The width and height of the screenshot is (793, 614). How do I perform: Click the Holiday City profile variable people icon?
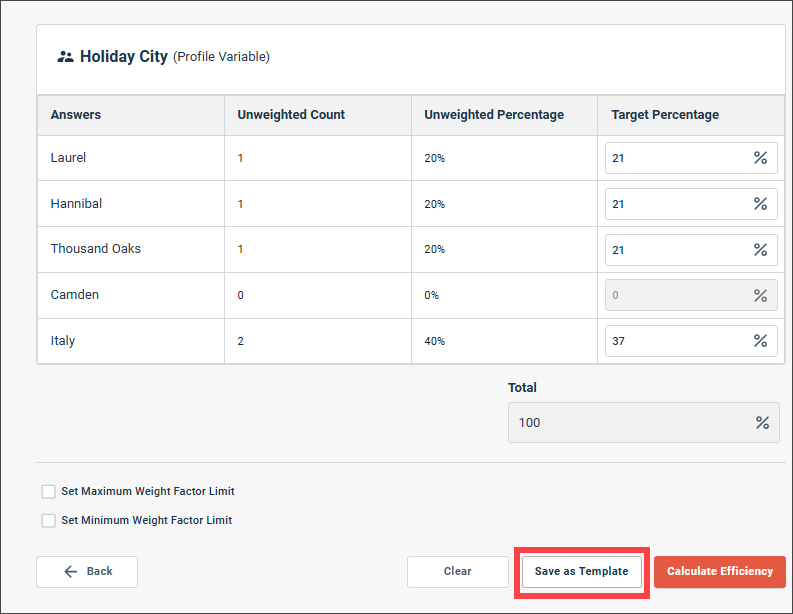pyautogui.click(x=65, y=57)
